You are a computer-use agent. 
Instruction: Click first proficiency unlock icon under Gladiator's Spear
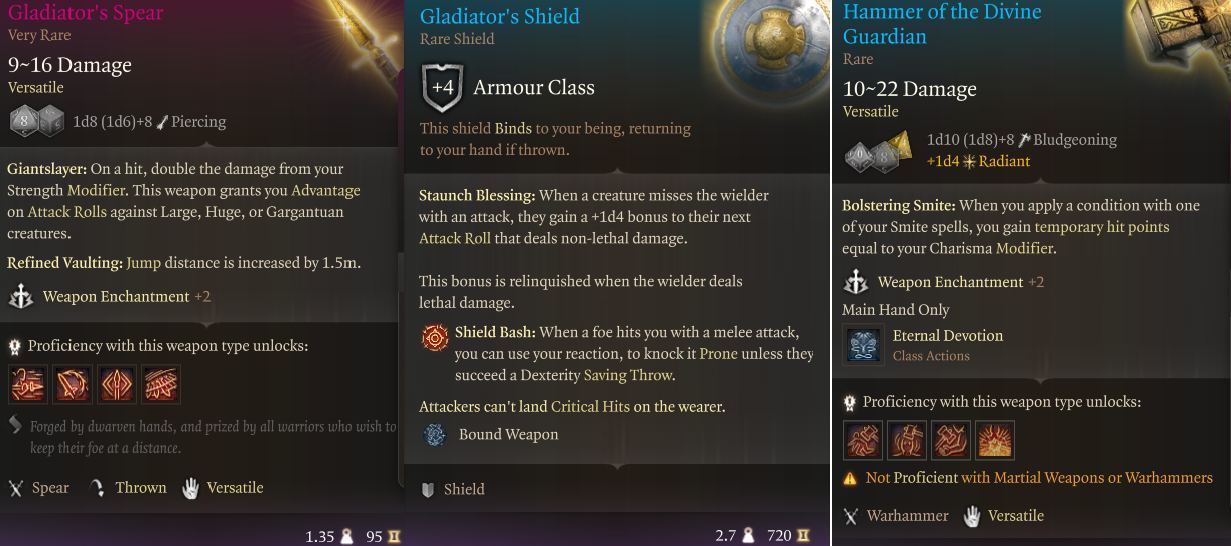(x=26, y=384)
